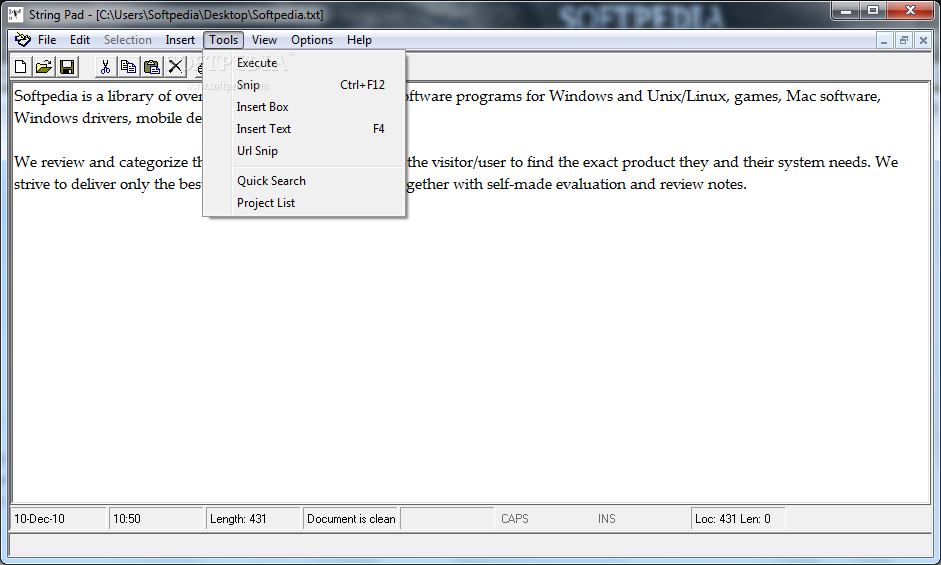Click the Open folder toolbar icon
Screen dimensions: 941x565
point(44,67)
